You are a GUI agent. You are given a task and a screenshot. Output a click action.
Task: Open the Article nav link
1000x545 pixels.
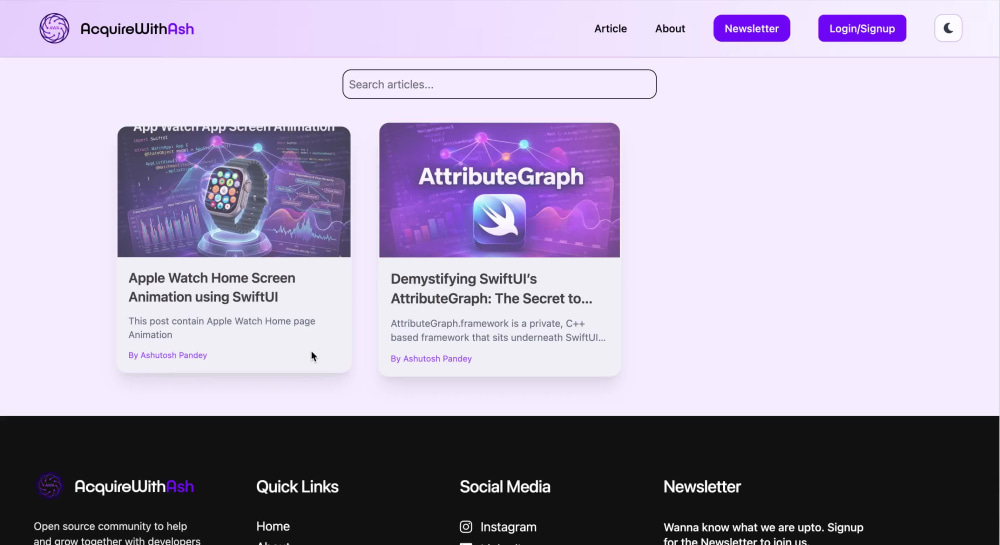[x=610, y=29]
